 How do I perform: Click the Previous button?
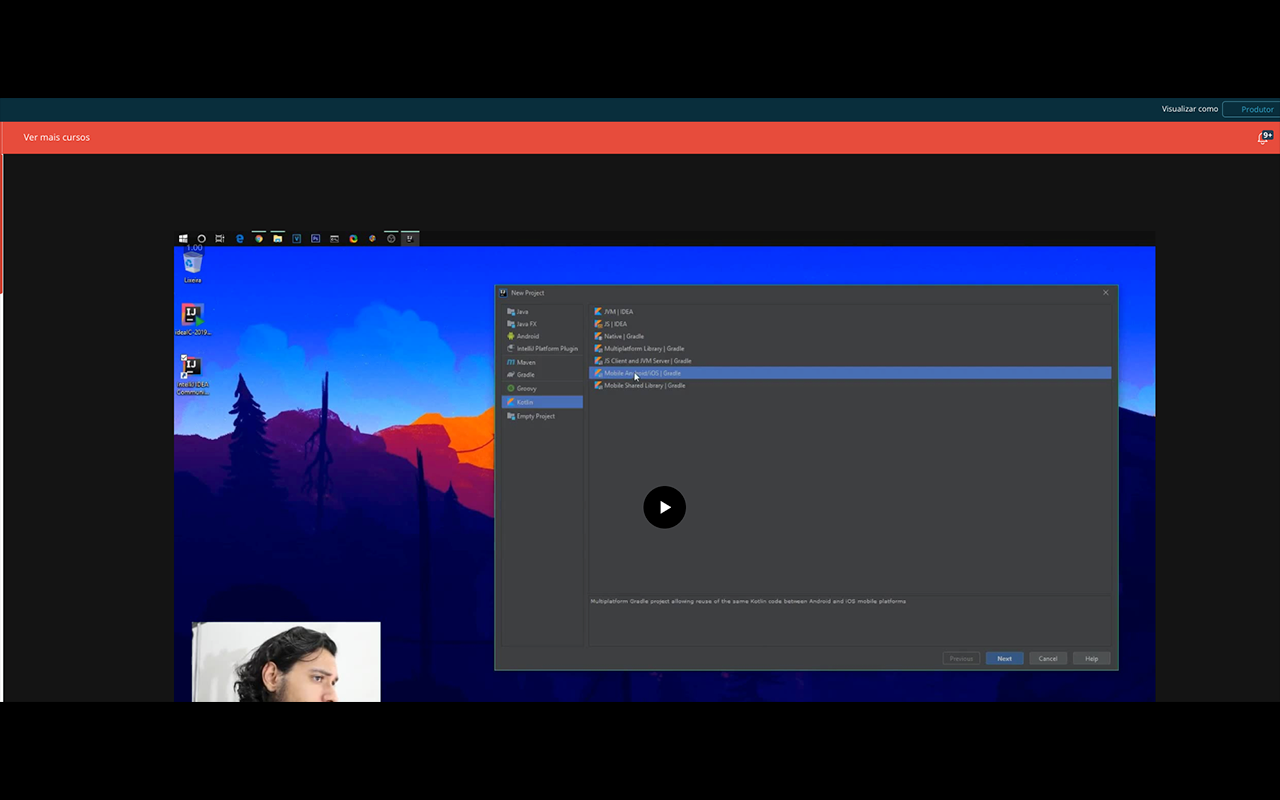point(961,658)
